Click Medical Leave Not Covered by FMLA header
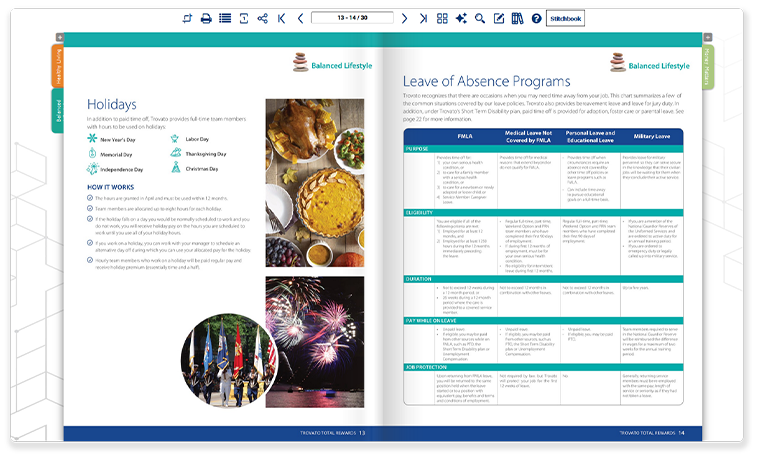The width and height of the screenshot is (761, 462). click(528, 136)
